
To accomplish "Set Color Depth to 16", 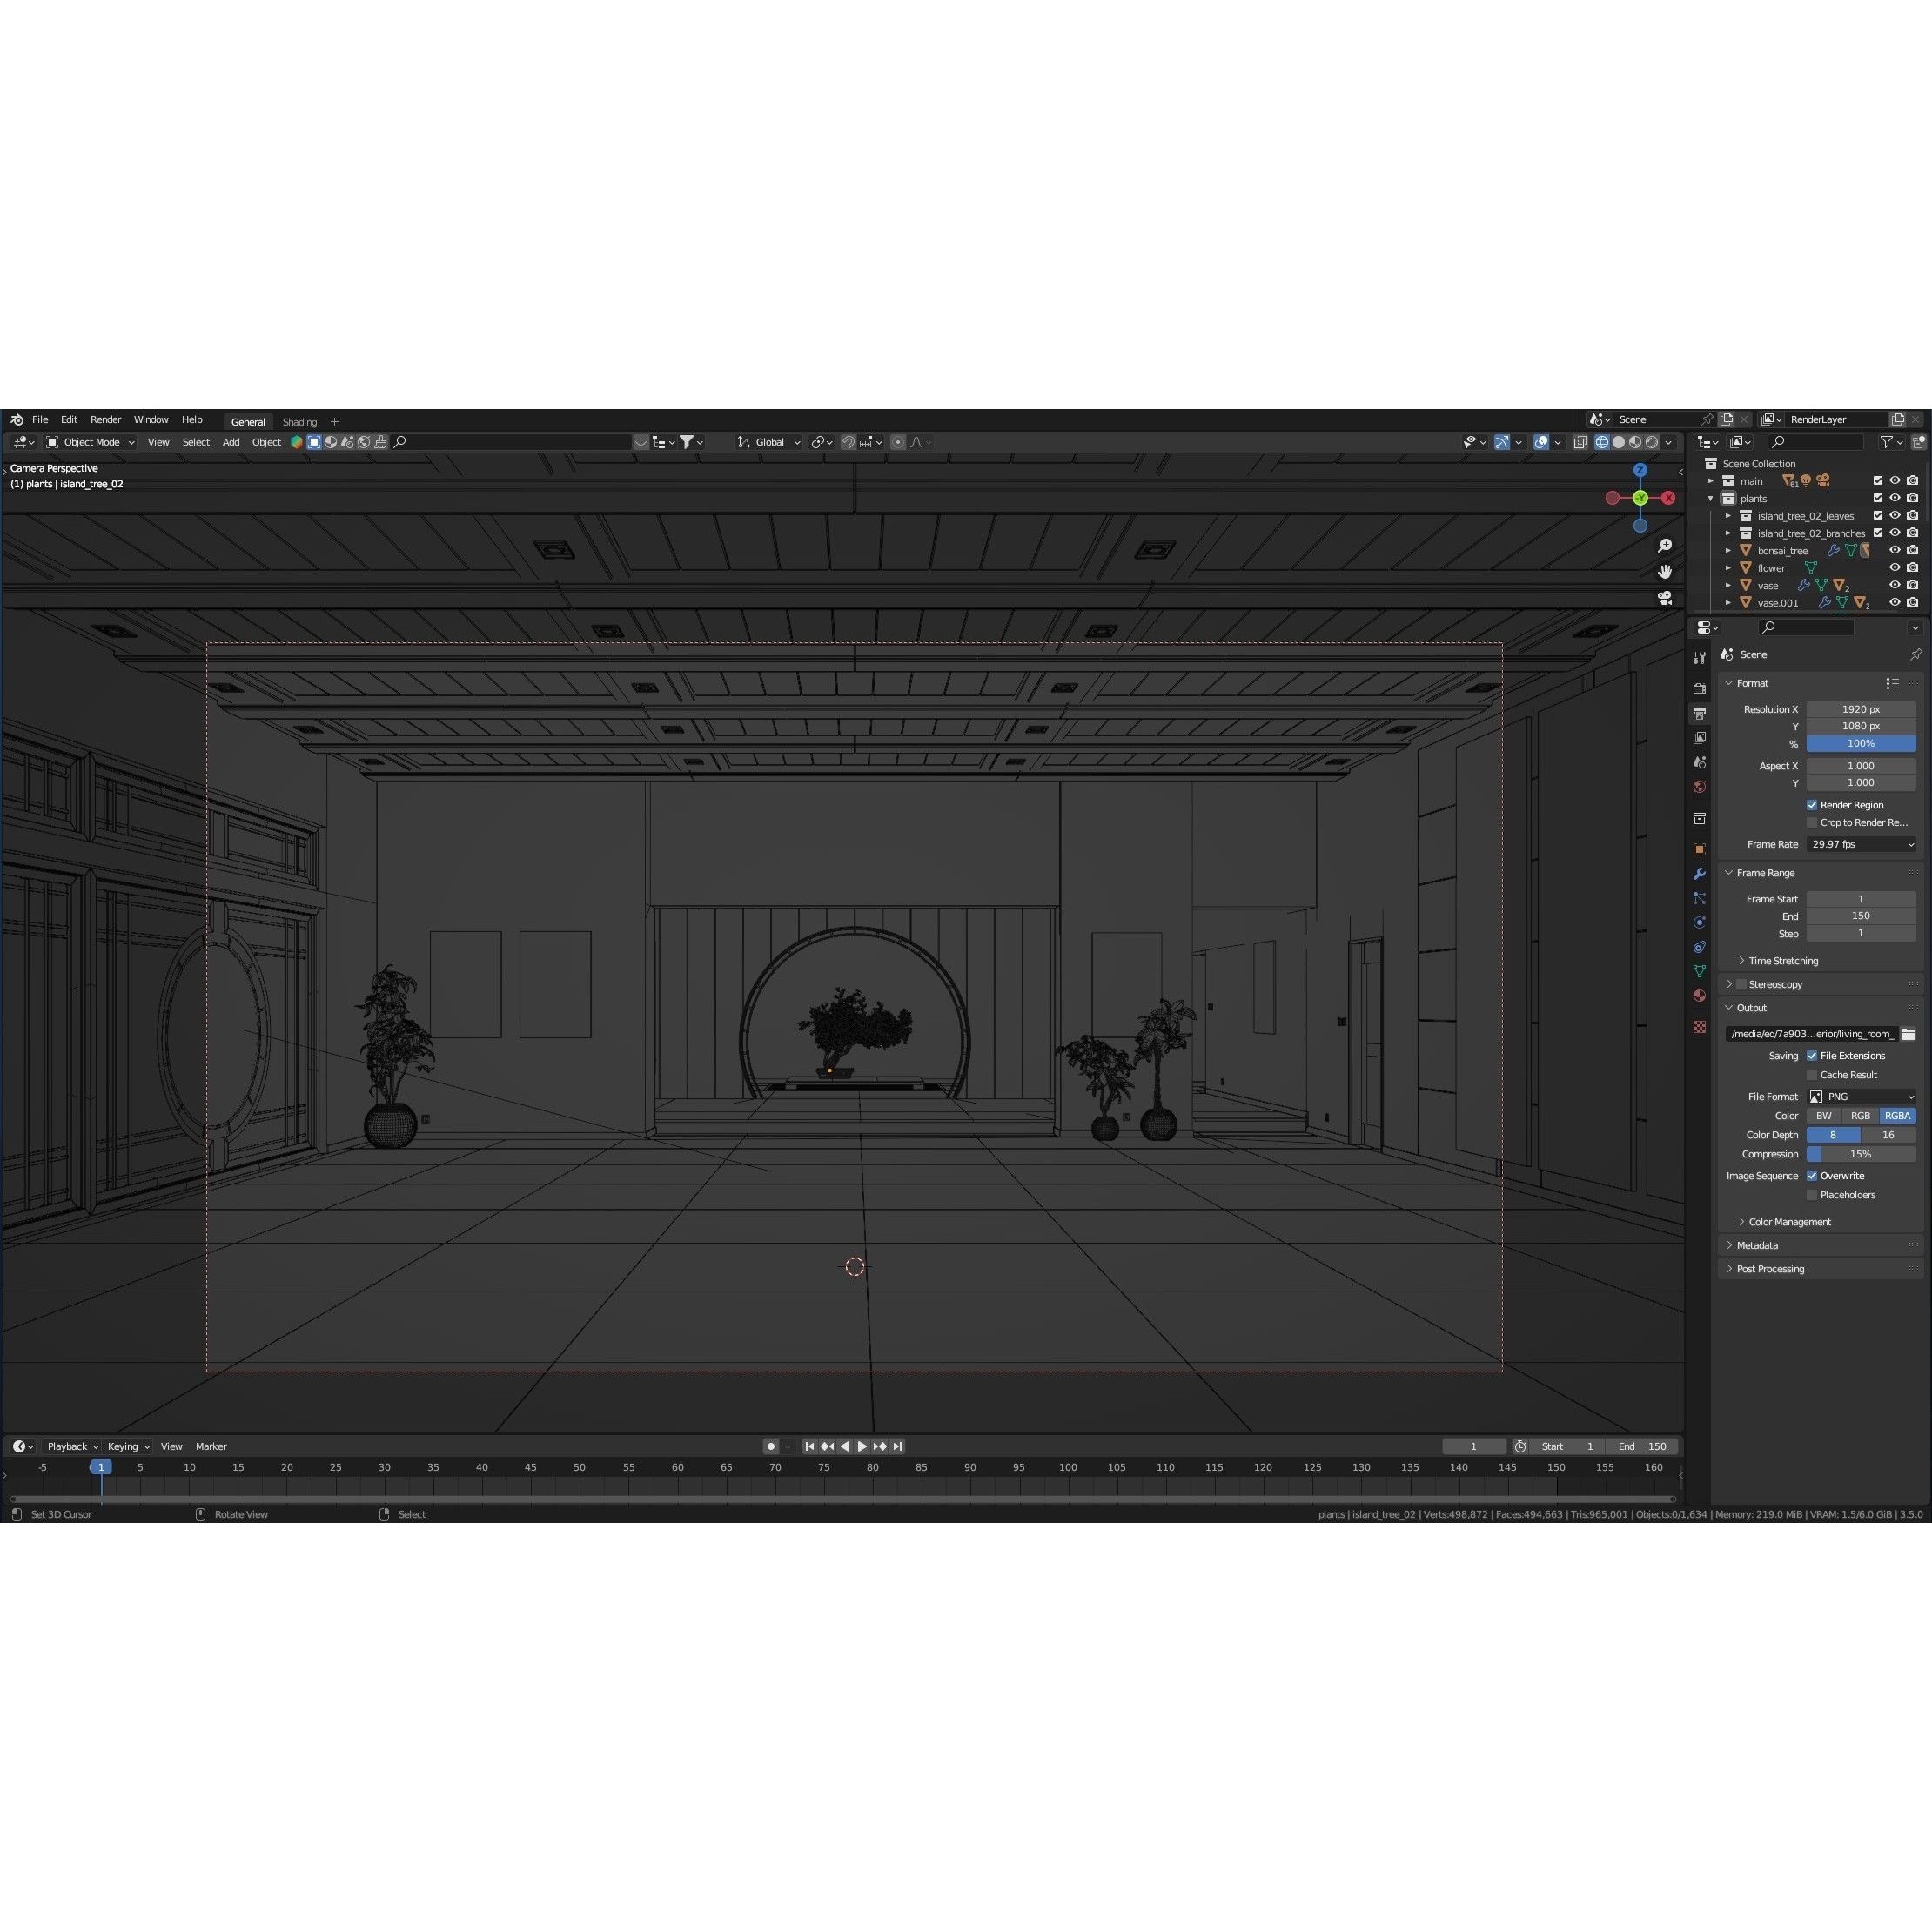I will (x=1888, y=1135).
